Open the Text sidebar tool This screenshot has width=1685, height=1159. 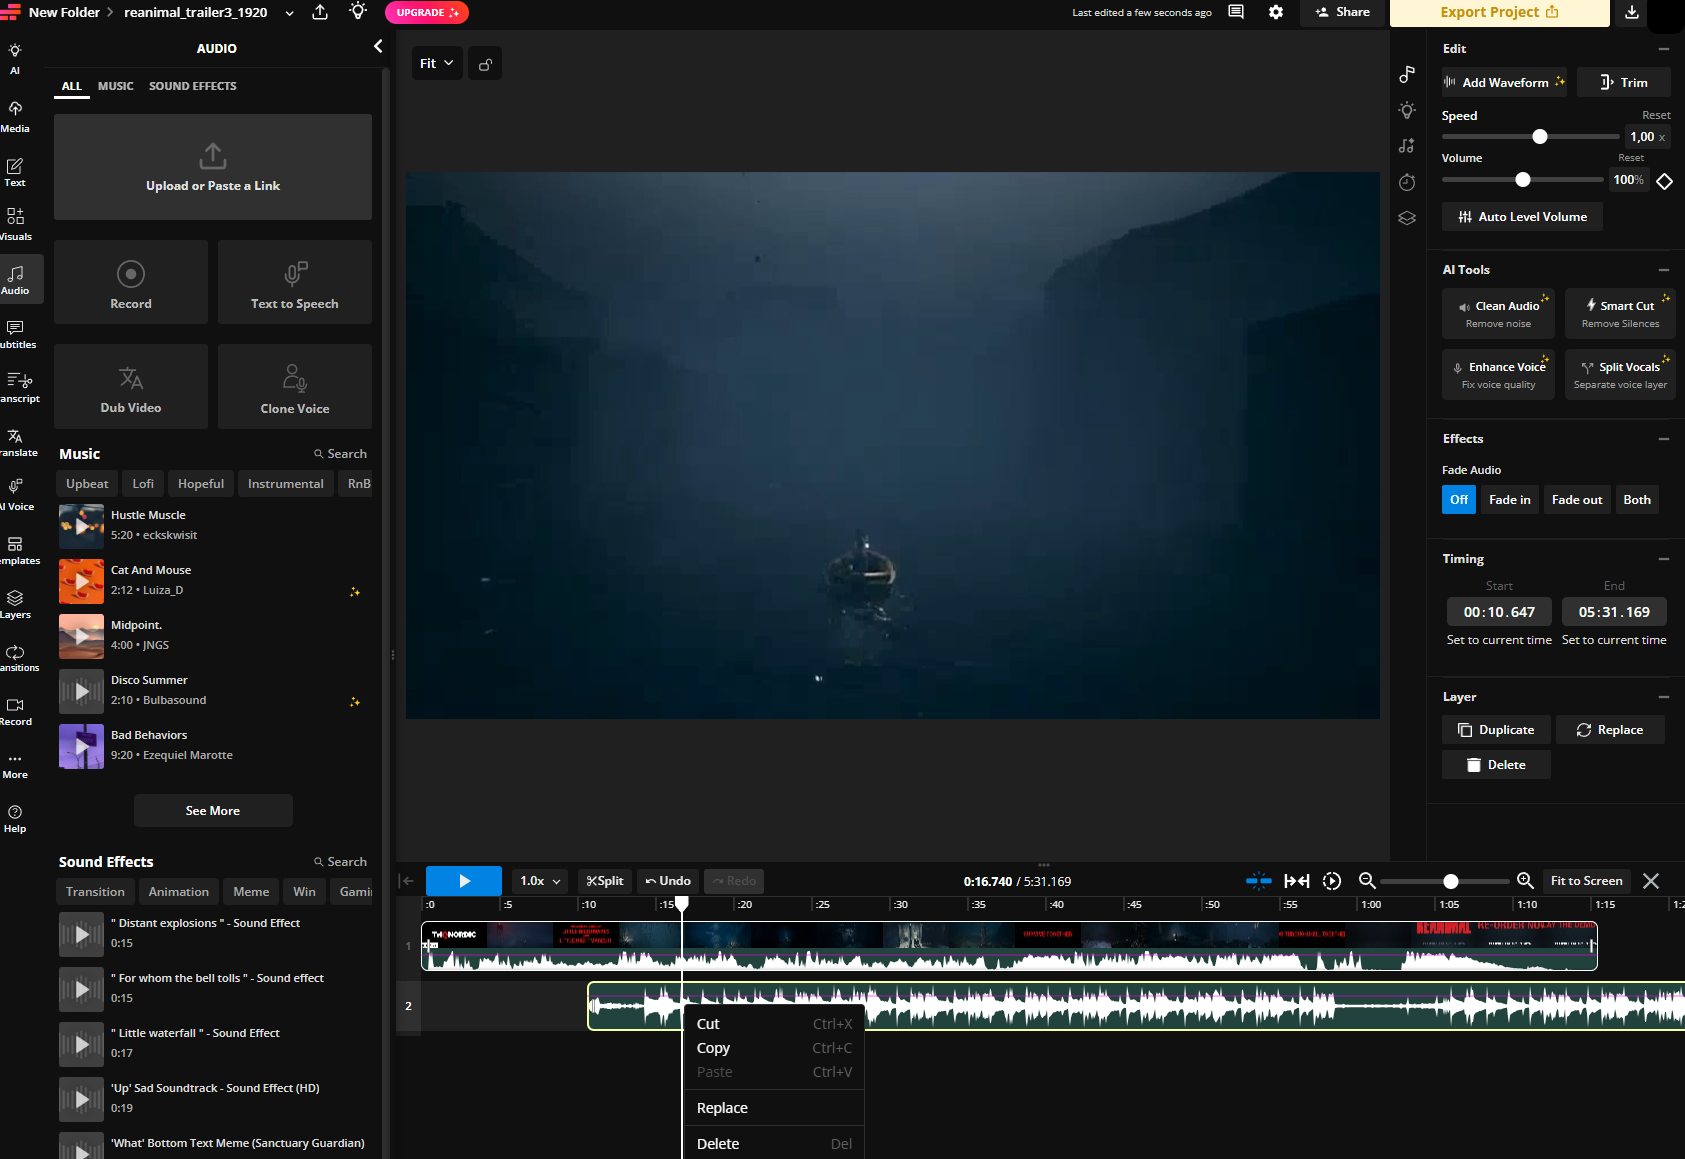pyautogui.click(x=16, y=172)
